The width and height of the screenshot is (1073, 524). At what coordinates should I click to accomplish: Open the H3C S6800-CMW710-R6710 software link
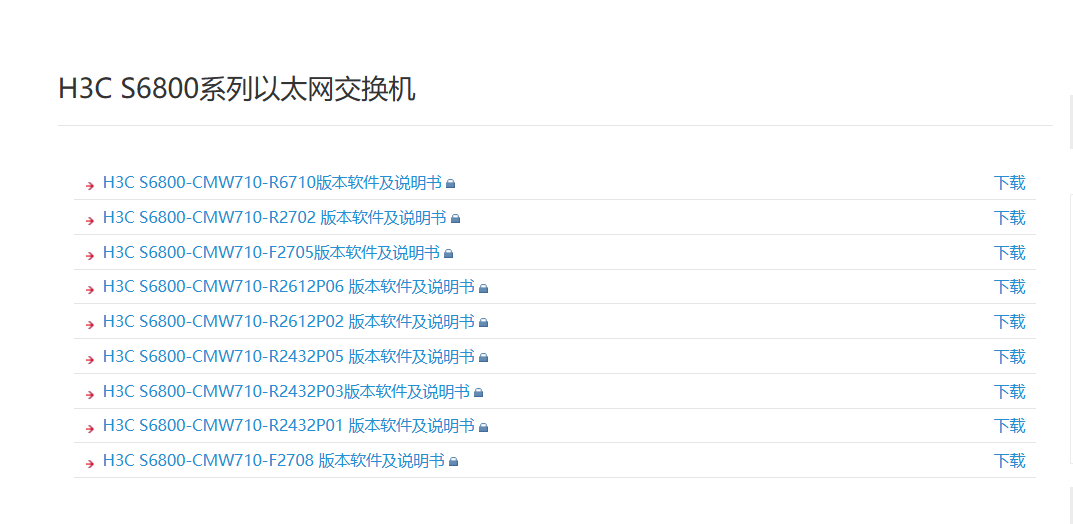(272, 183)
